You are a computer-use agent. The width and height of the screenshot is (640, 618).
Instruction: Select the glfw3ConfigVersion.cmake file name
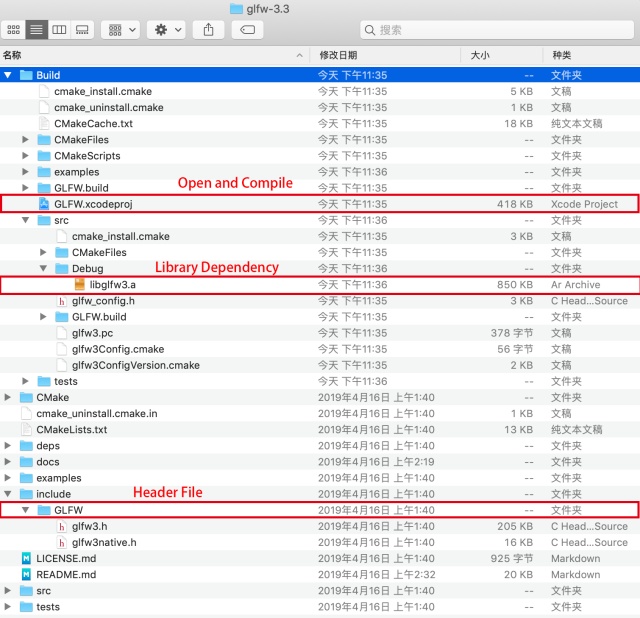tap(136, 365)
